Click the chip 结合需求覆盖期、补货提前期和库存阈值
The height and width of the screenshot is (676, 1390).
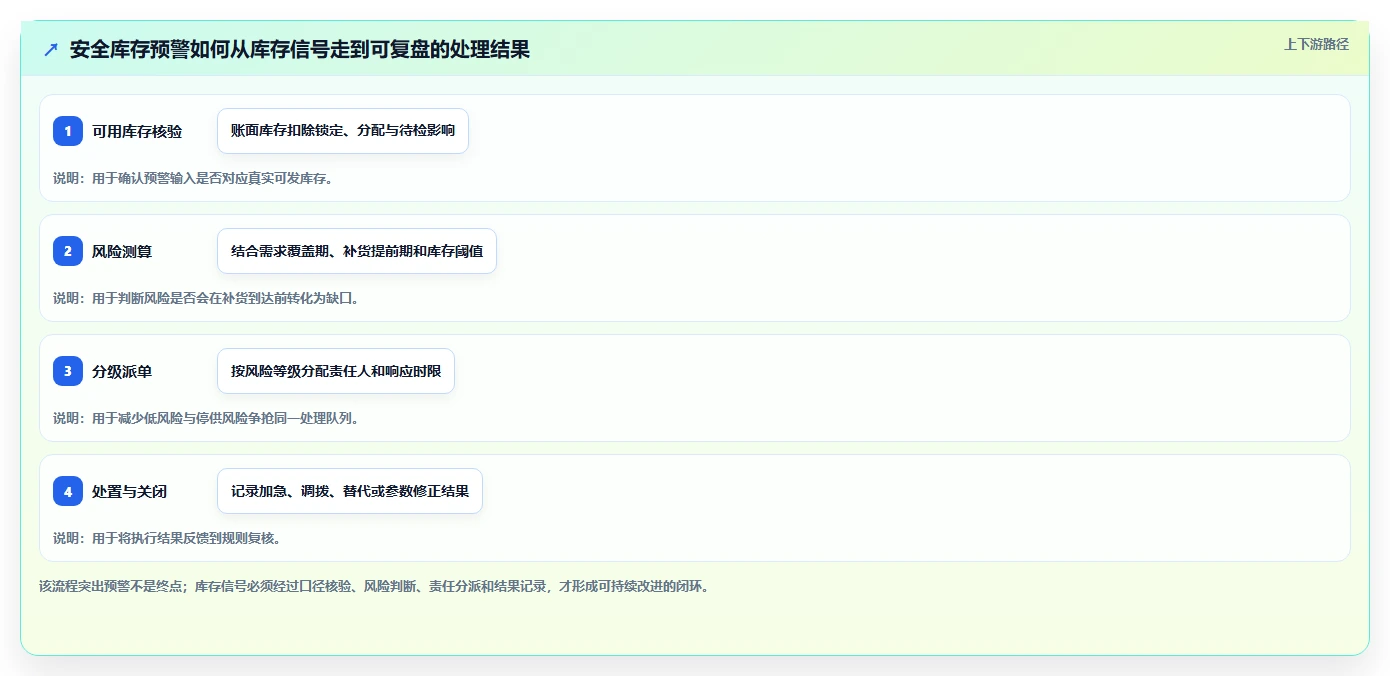tap(357, 251)
